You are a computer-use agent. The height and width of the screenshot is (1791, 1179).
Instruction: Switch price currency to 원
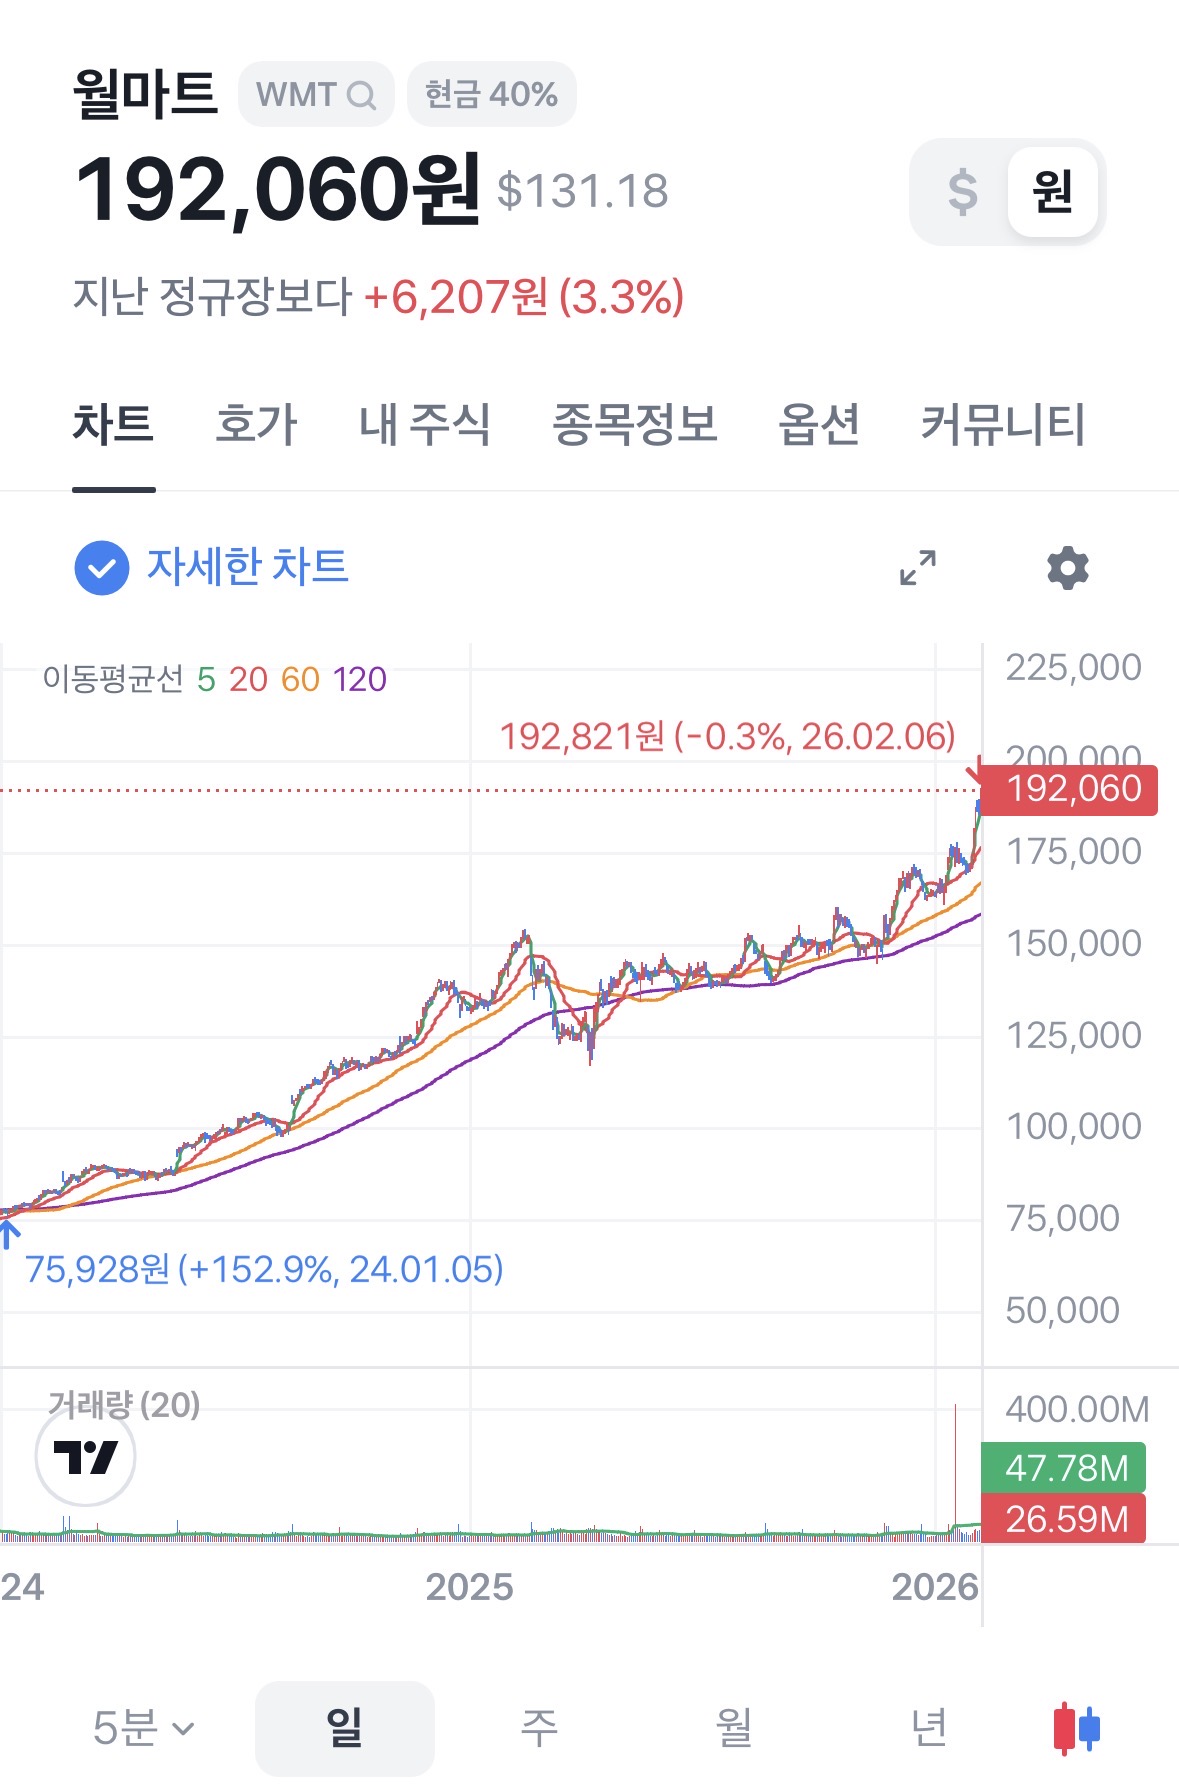[x=1052, y=192]
